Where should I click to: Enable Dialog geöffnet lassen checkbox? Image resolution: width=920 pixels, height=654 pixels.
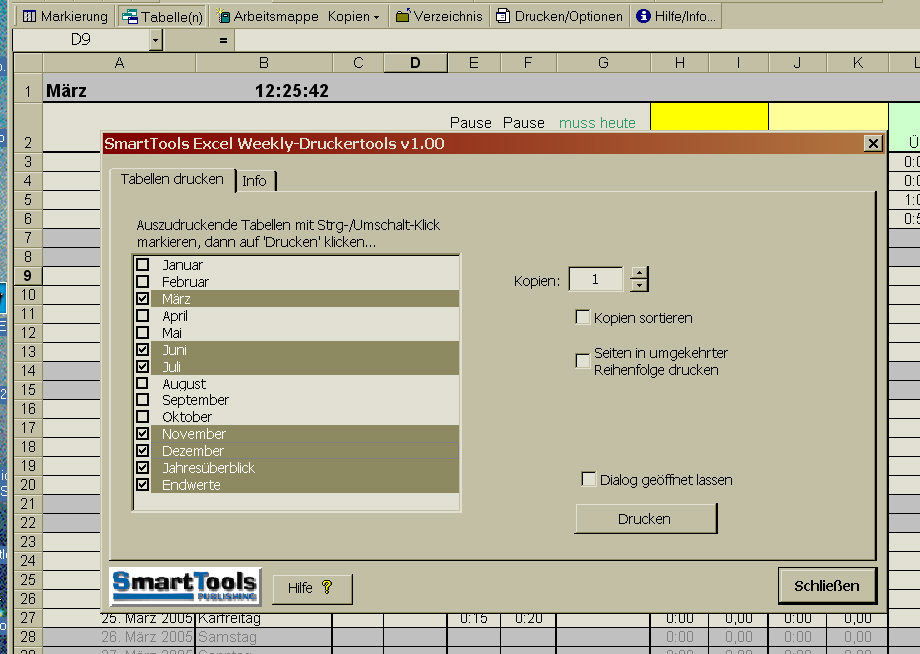click(588, 479)
